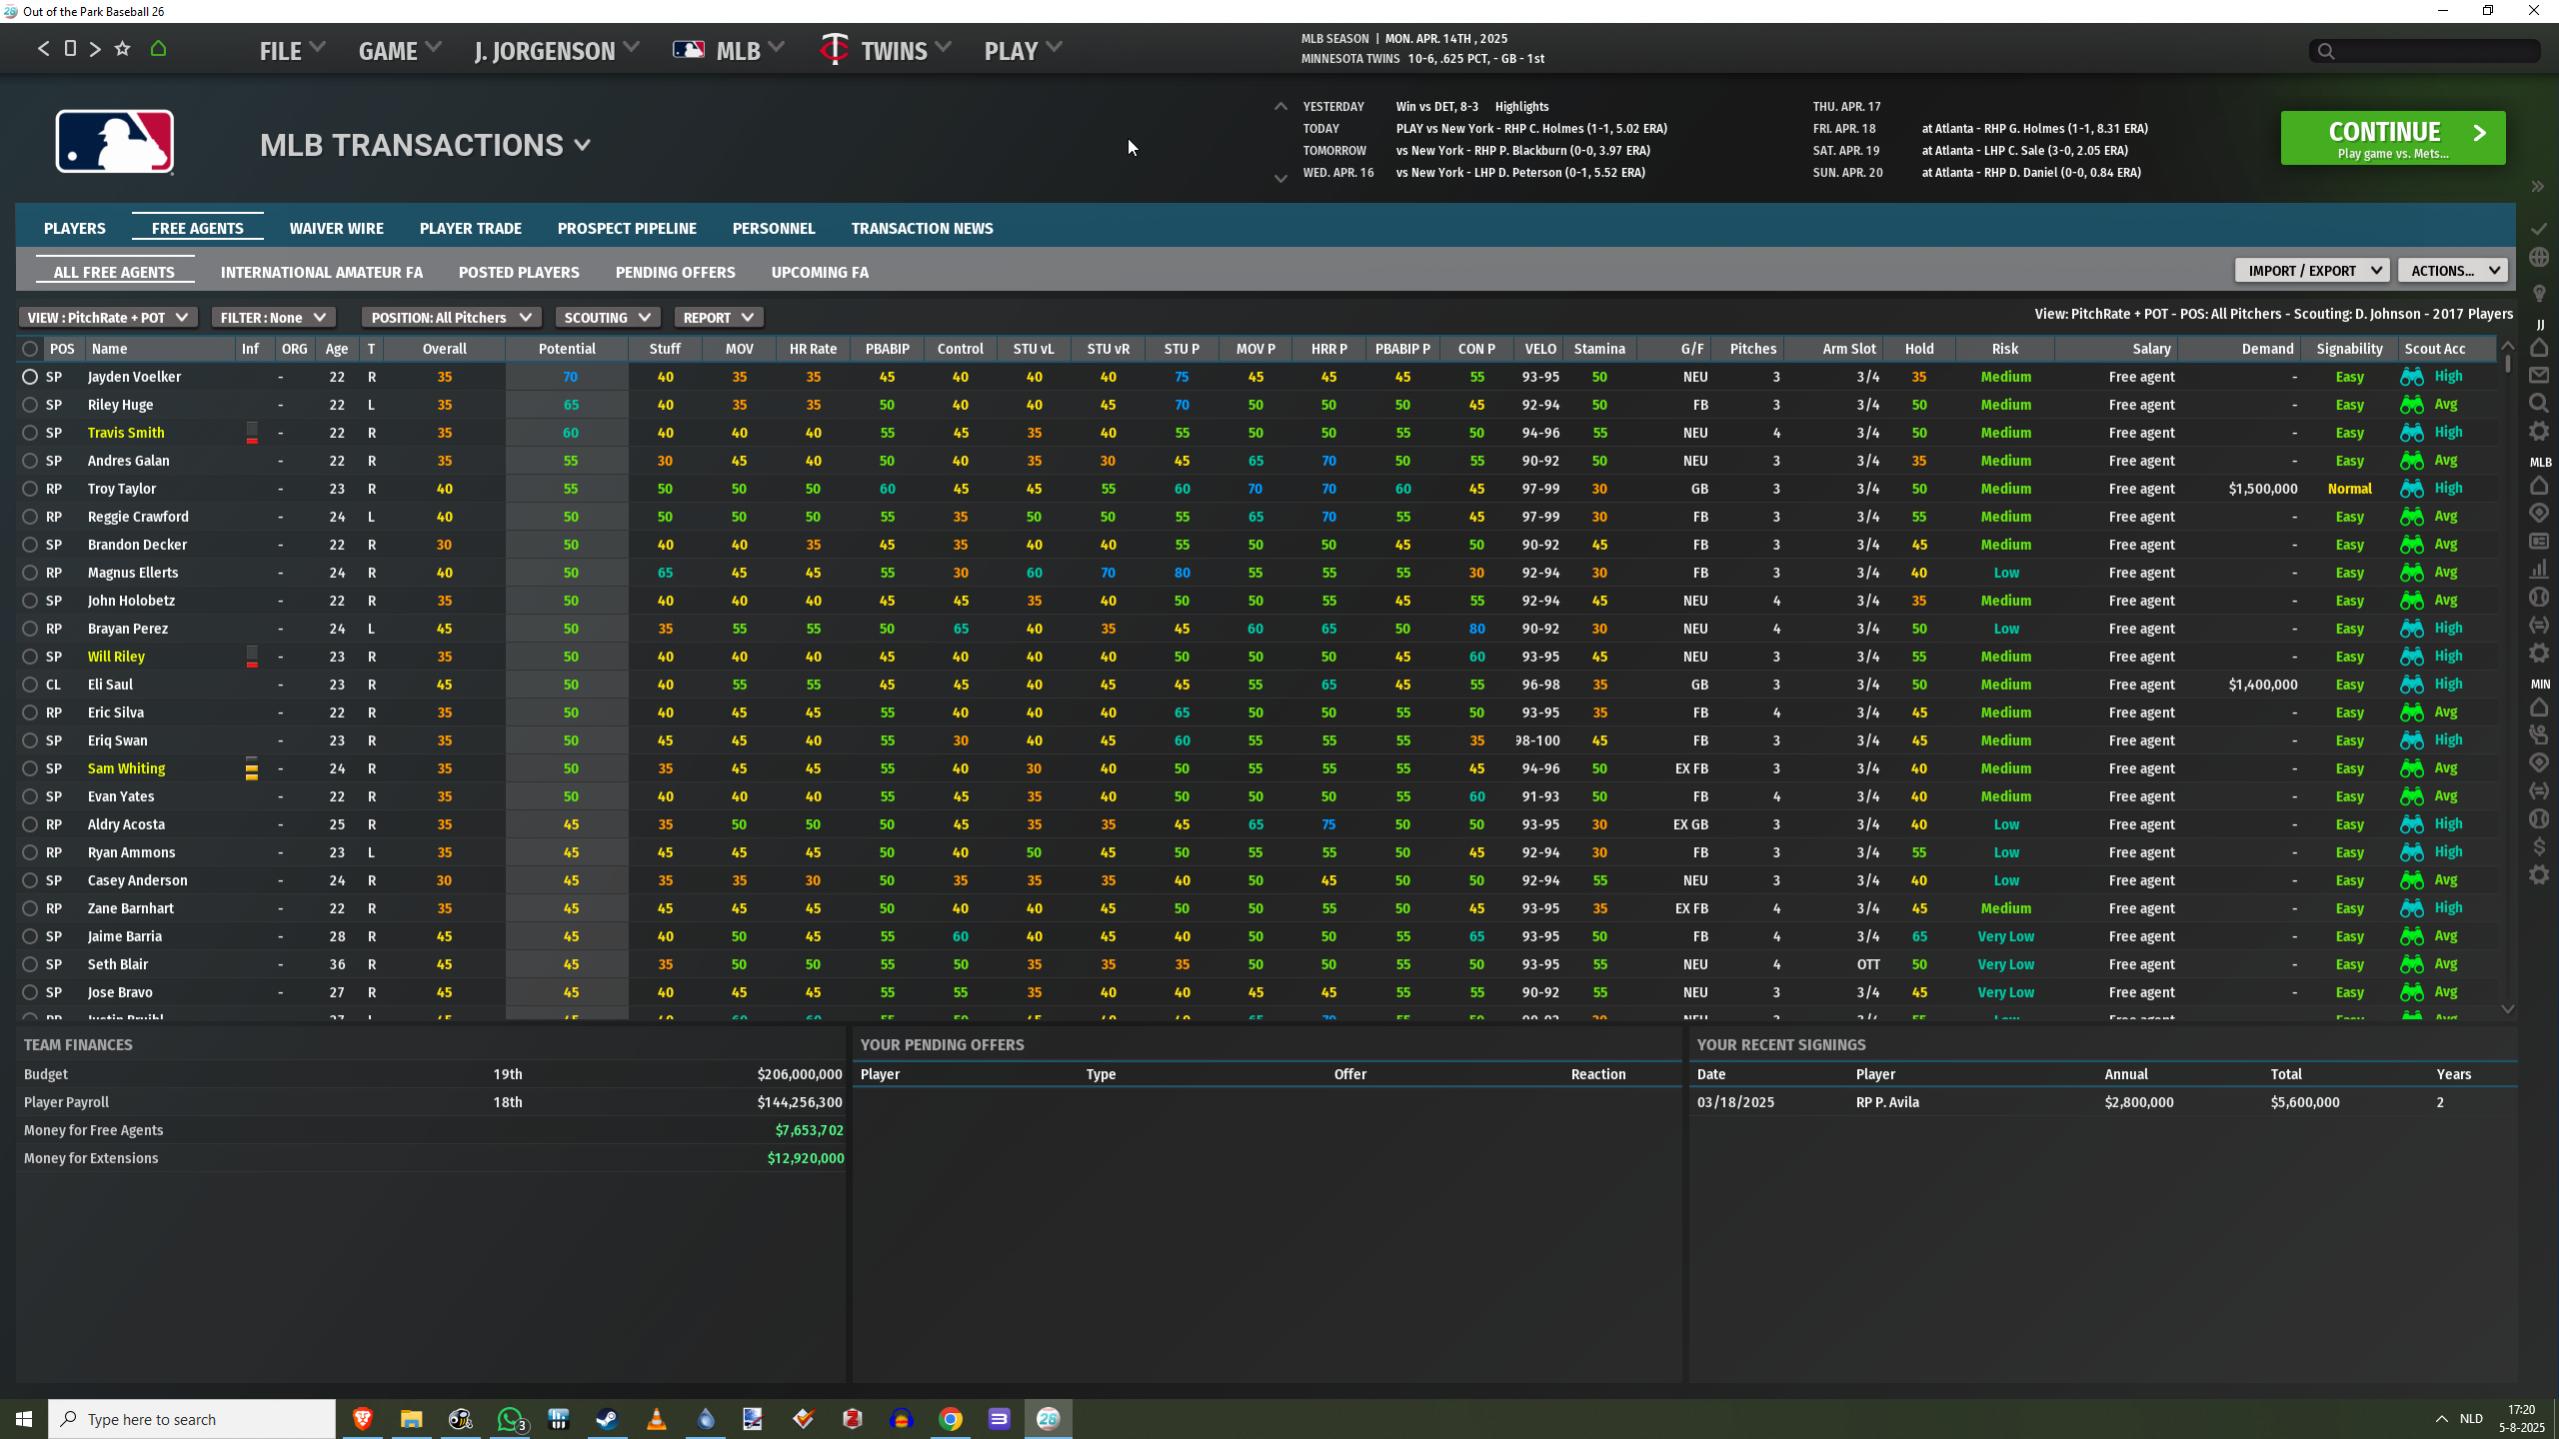Click the green home icon

(x=158, y=49)
